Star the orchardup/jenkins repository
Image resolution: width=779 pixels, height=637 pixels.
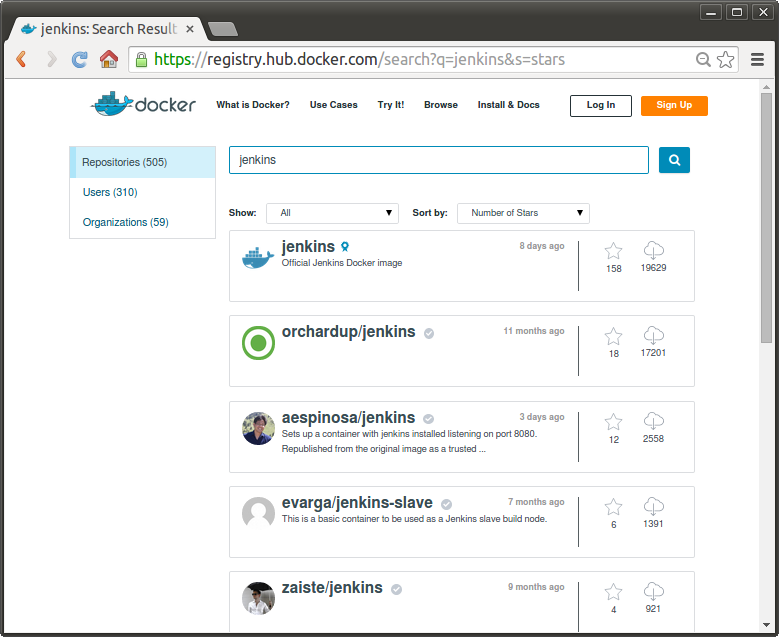tap(614, 336)
